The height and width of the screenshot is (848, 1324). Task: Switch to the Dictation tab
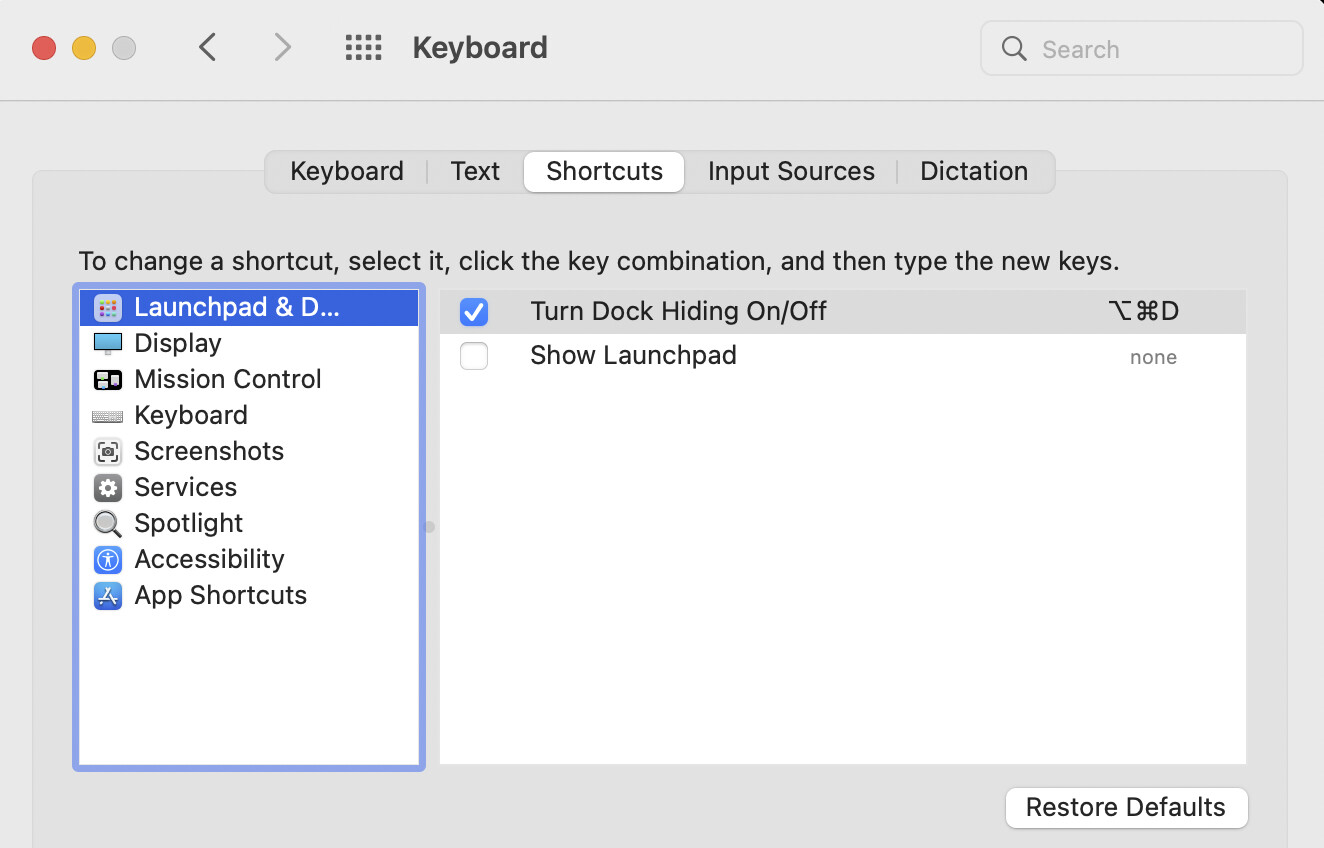974,172
